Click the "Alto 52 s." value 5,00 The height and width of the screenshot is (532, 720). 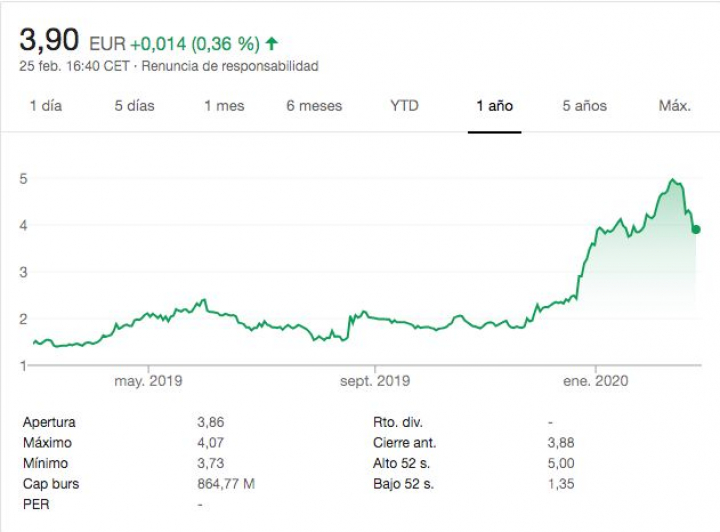point(561,463)
